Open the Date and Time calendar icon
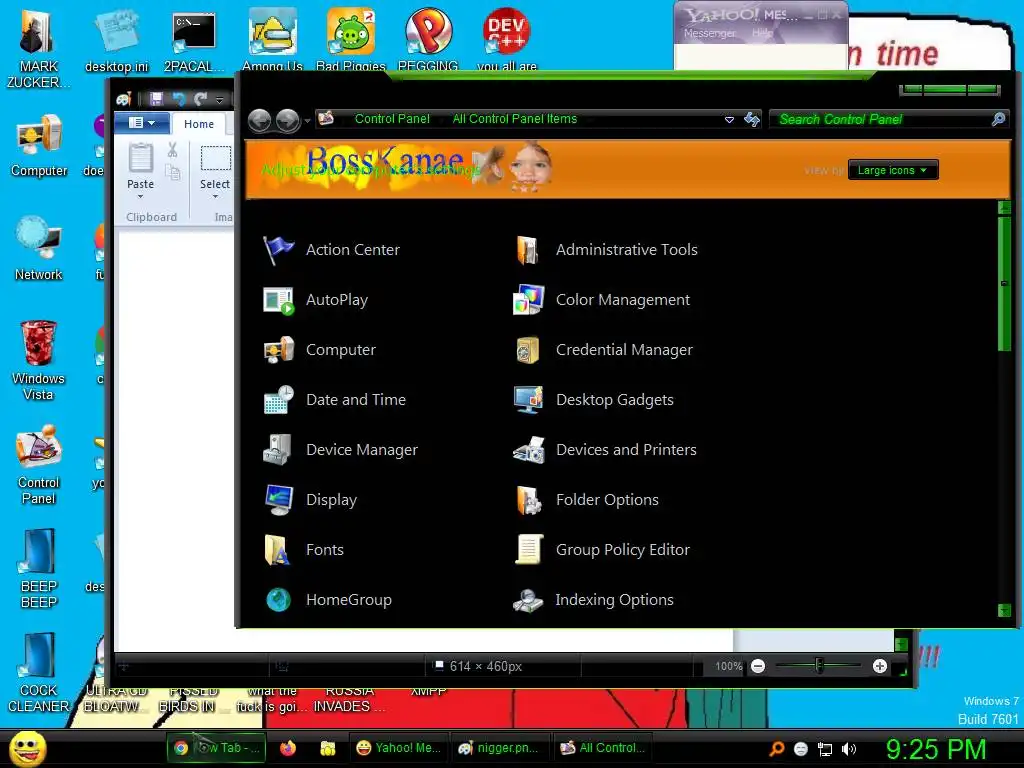The image size is (1024, 768). point(278,400)
